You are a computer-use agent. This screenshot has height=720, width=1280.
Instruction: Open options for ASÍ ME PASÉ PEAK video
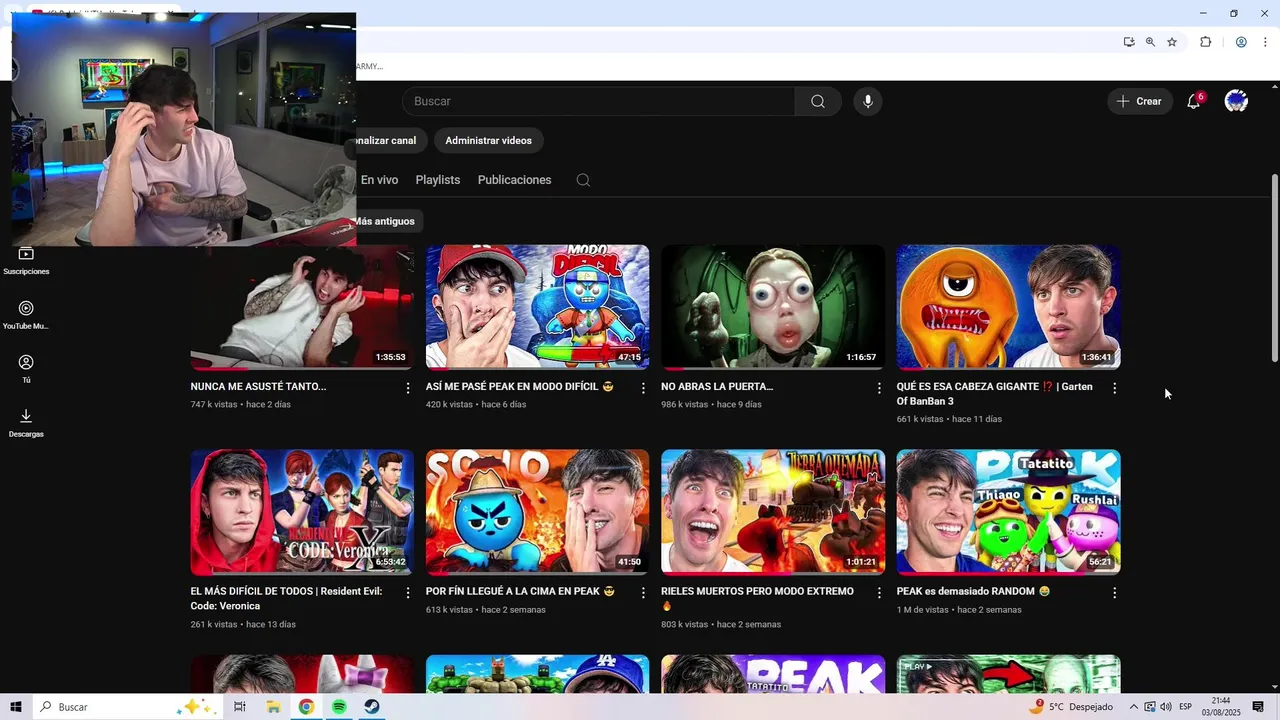tap(643, 388)
